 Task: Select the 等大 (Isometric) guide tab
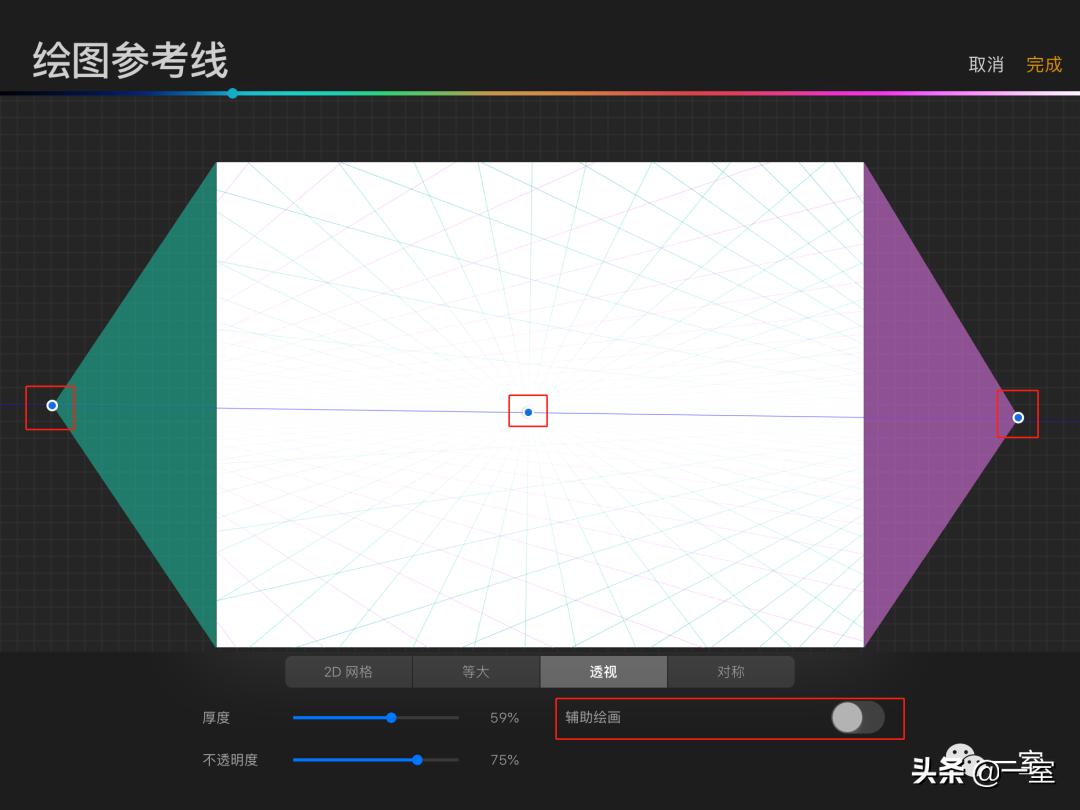point(476,671)
